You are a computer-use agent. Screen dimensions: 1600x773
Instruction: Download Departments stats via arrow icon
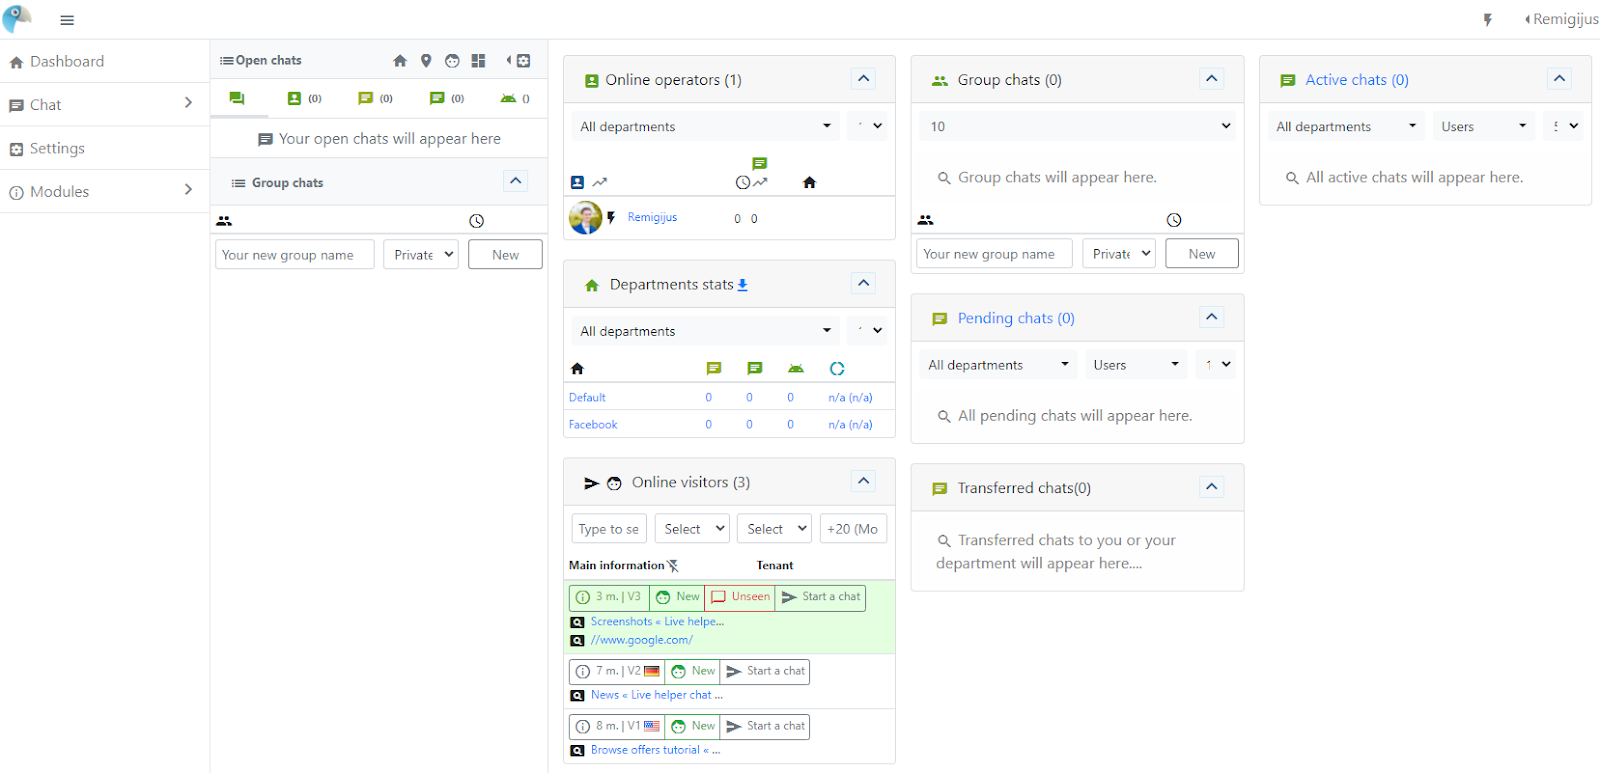(743, 285)
